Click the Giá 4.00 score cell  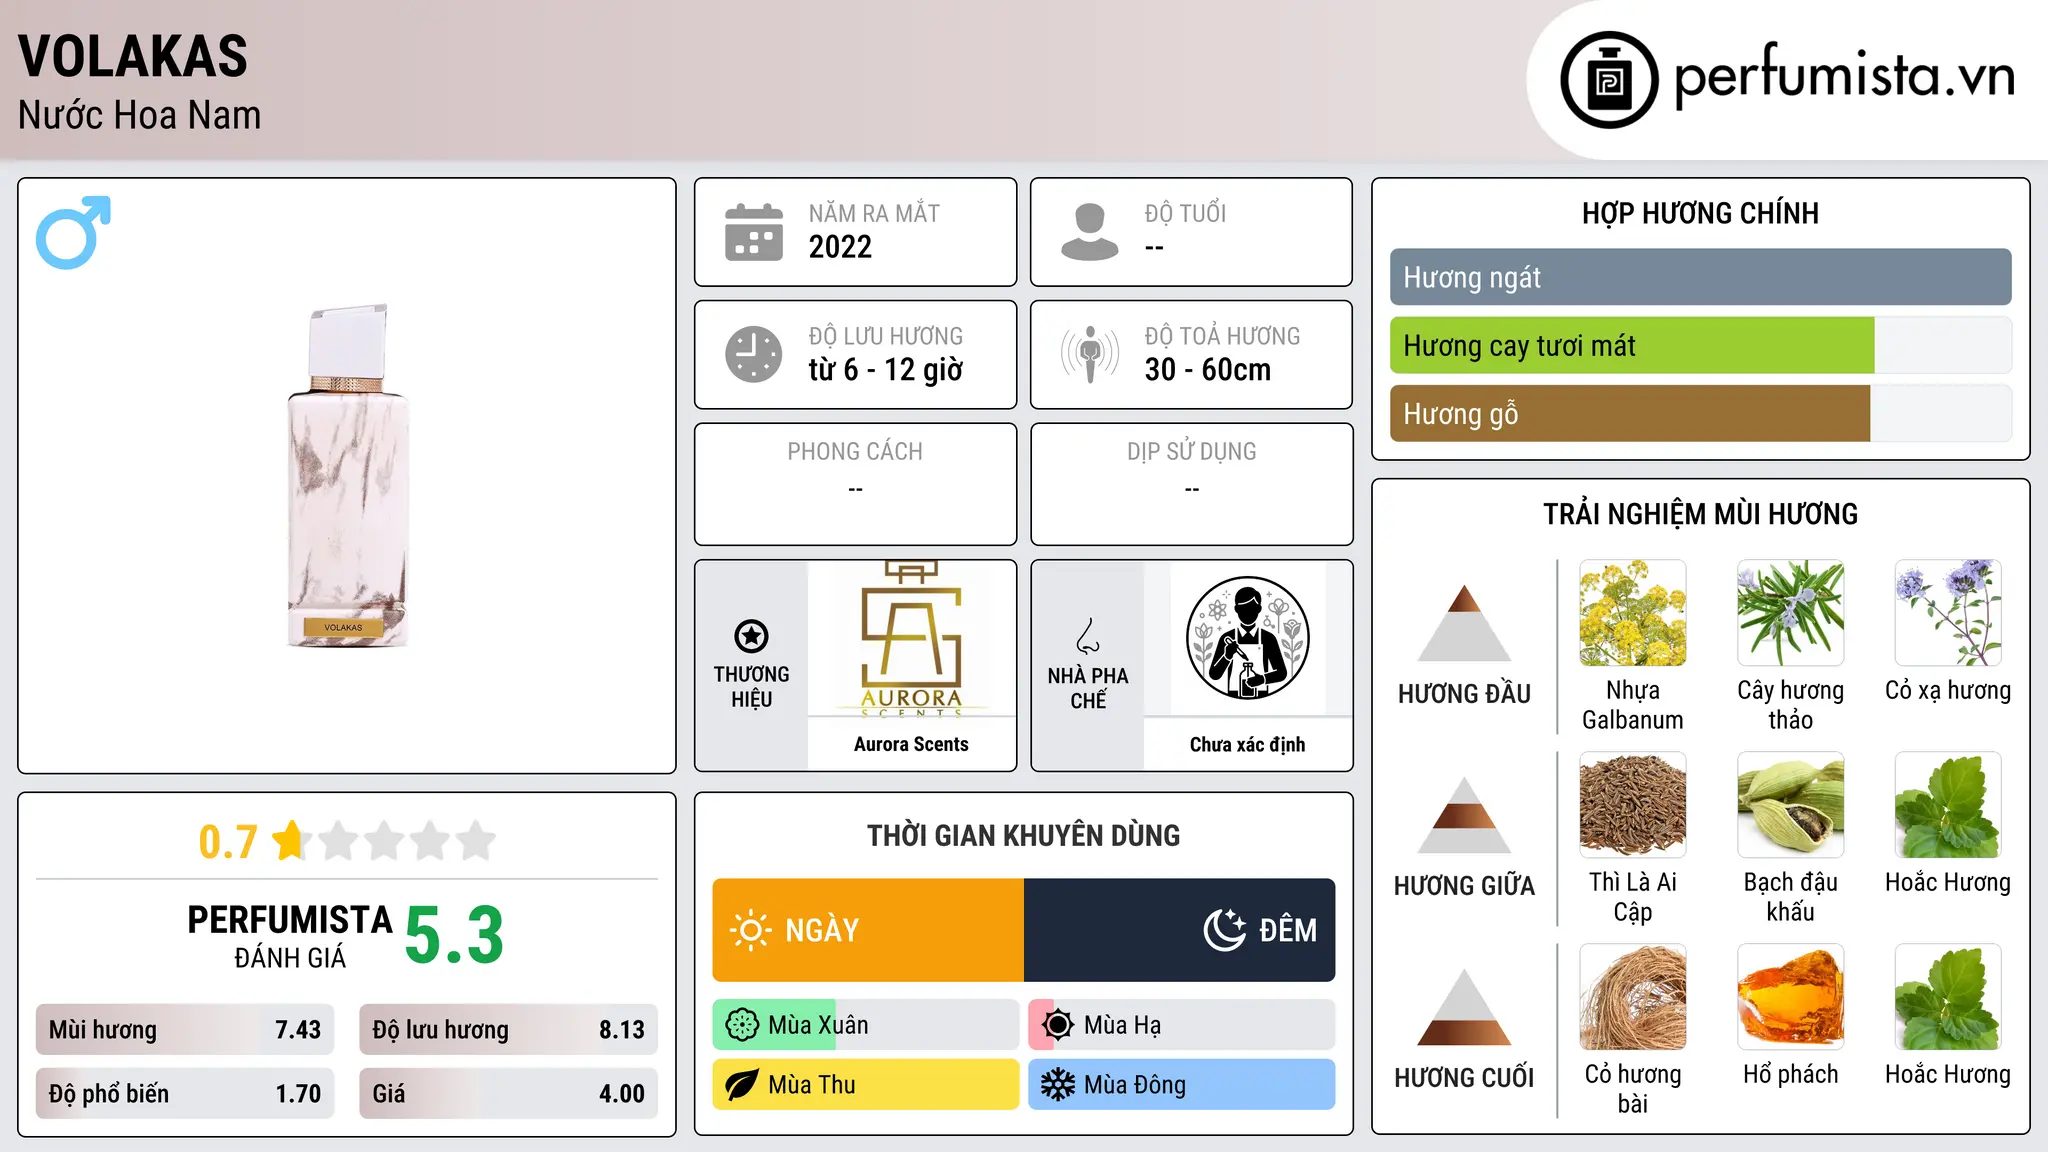click(508, 1094)
